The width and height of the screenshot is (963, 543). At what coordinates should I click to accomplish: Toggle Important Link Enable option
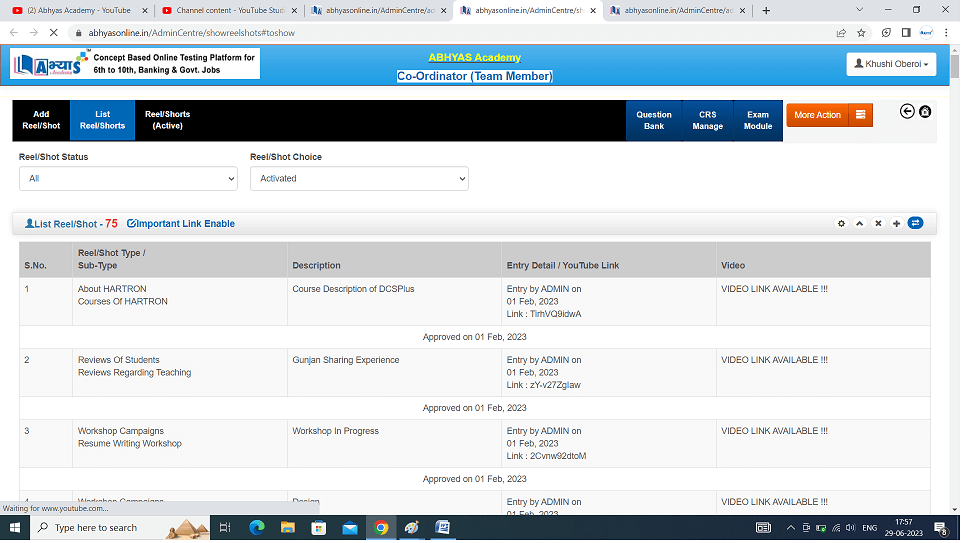(x=181, y=224)
